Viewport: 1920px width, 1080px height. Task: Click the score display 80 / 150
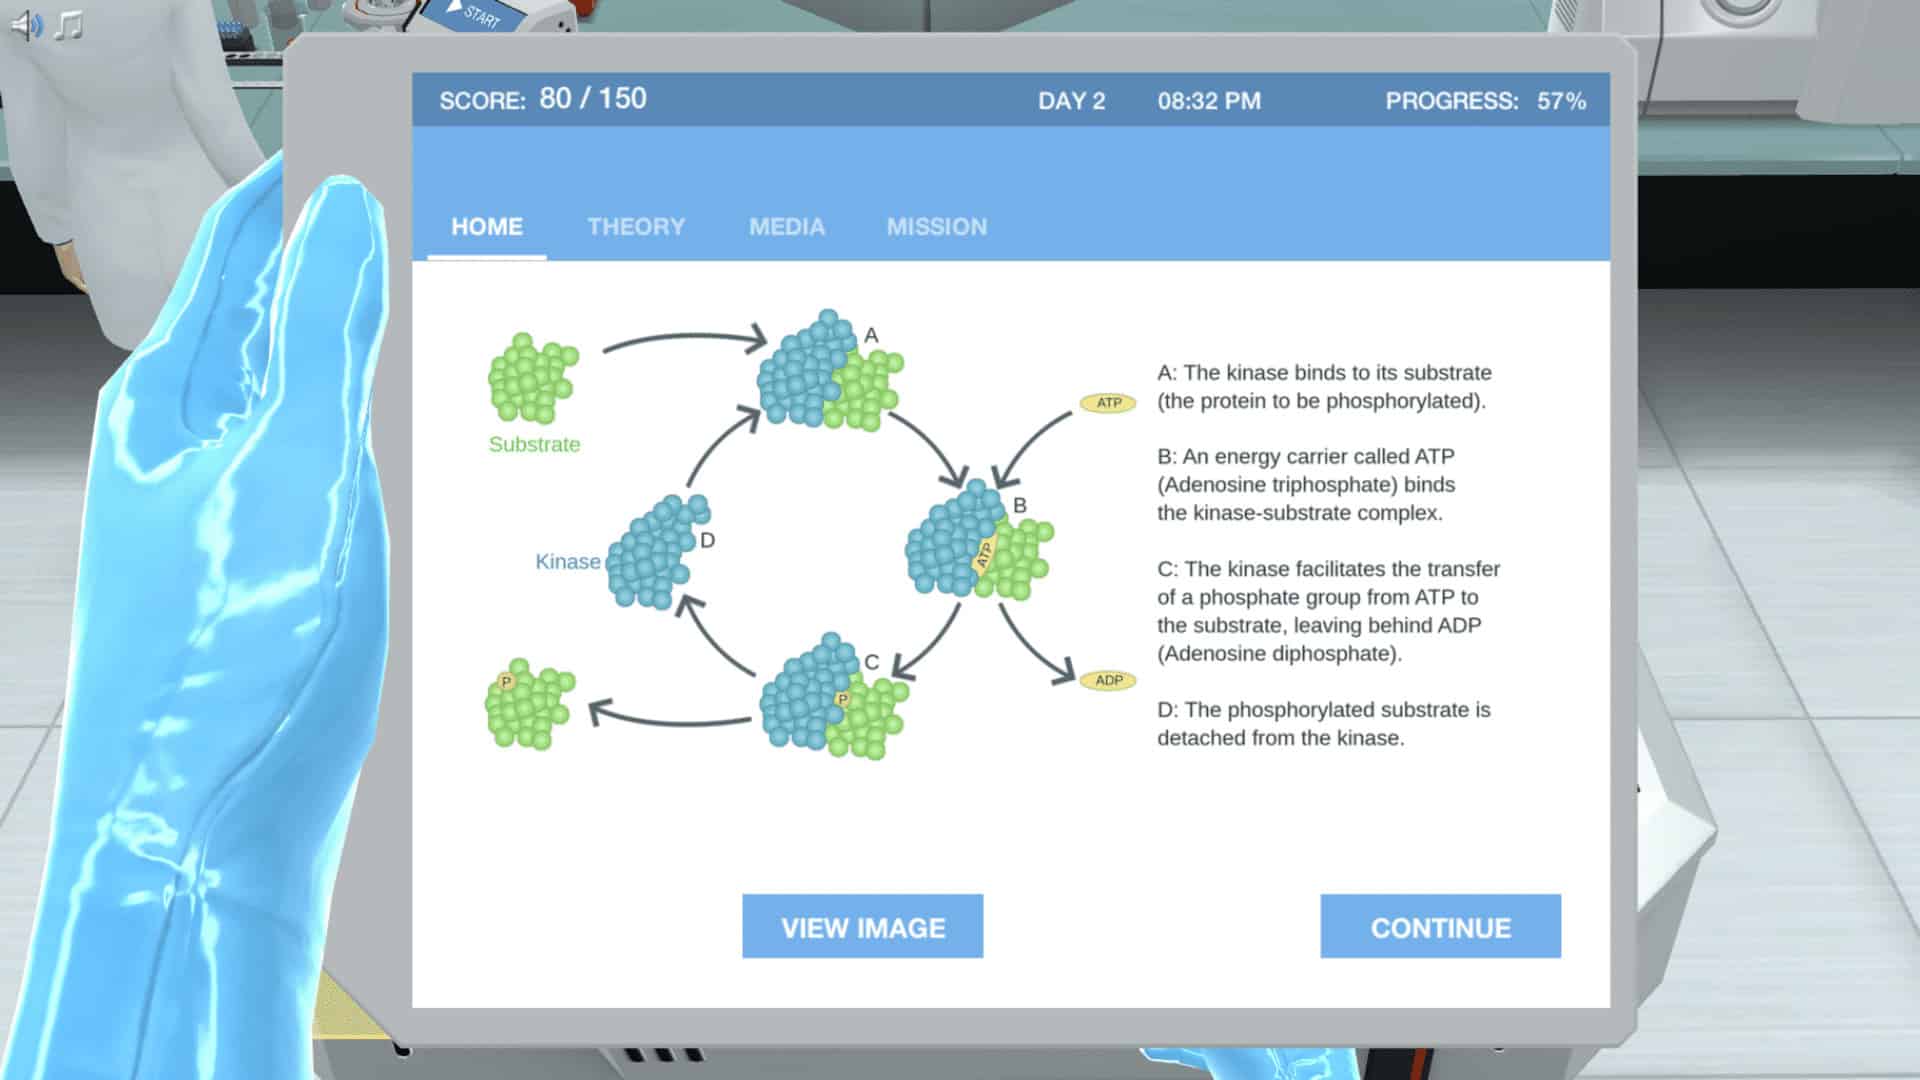[x=592, y=99]
